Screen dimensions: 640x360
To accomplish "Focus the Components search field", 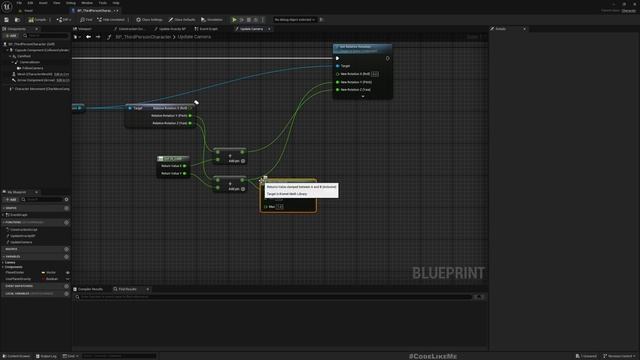I will point(45,36).
